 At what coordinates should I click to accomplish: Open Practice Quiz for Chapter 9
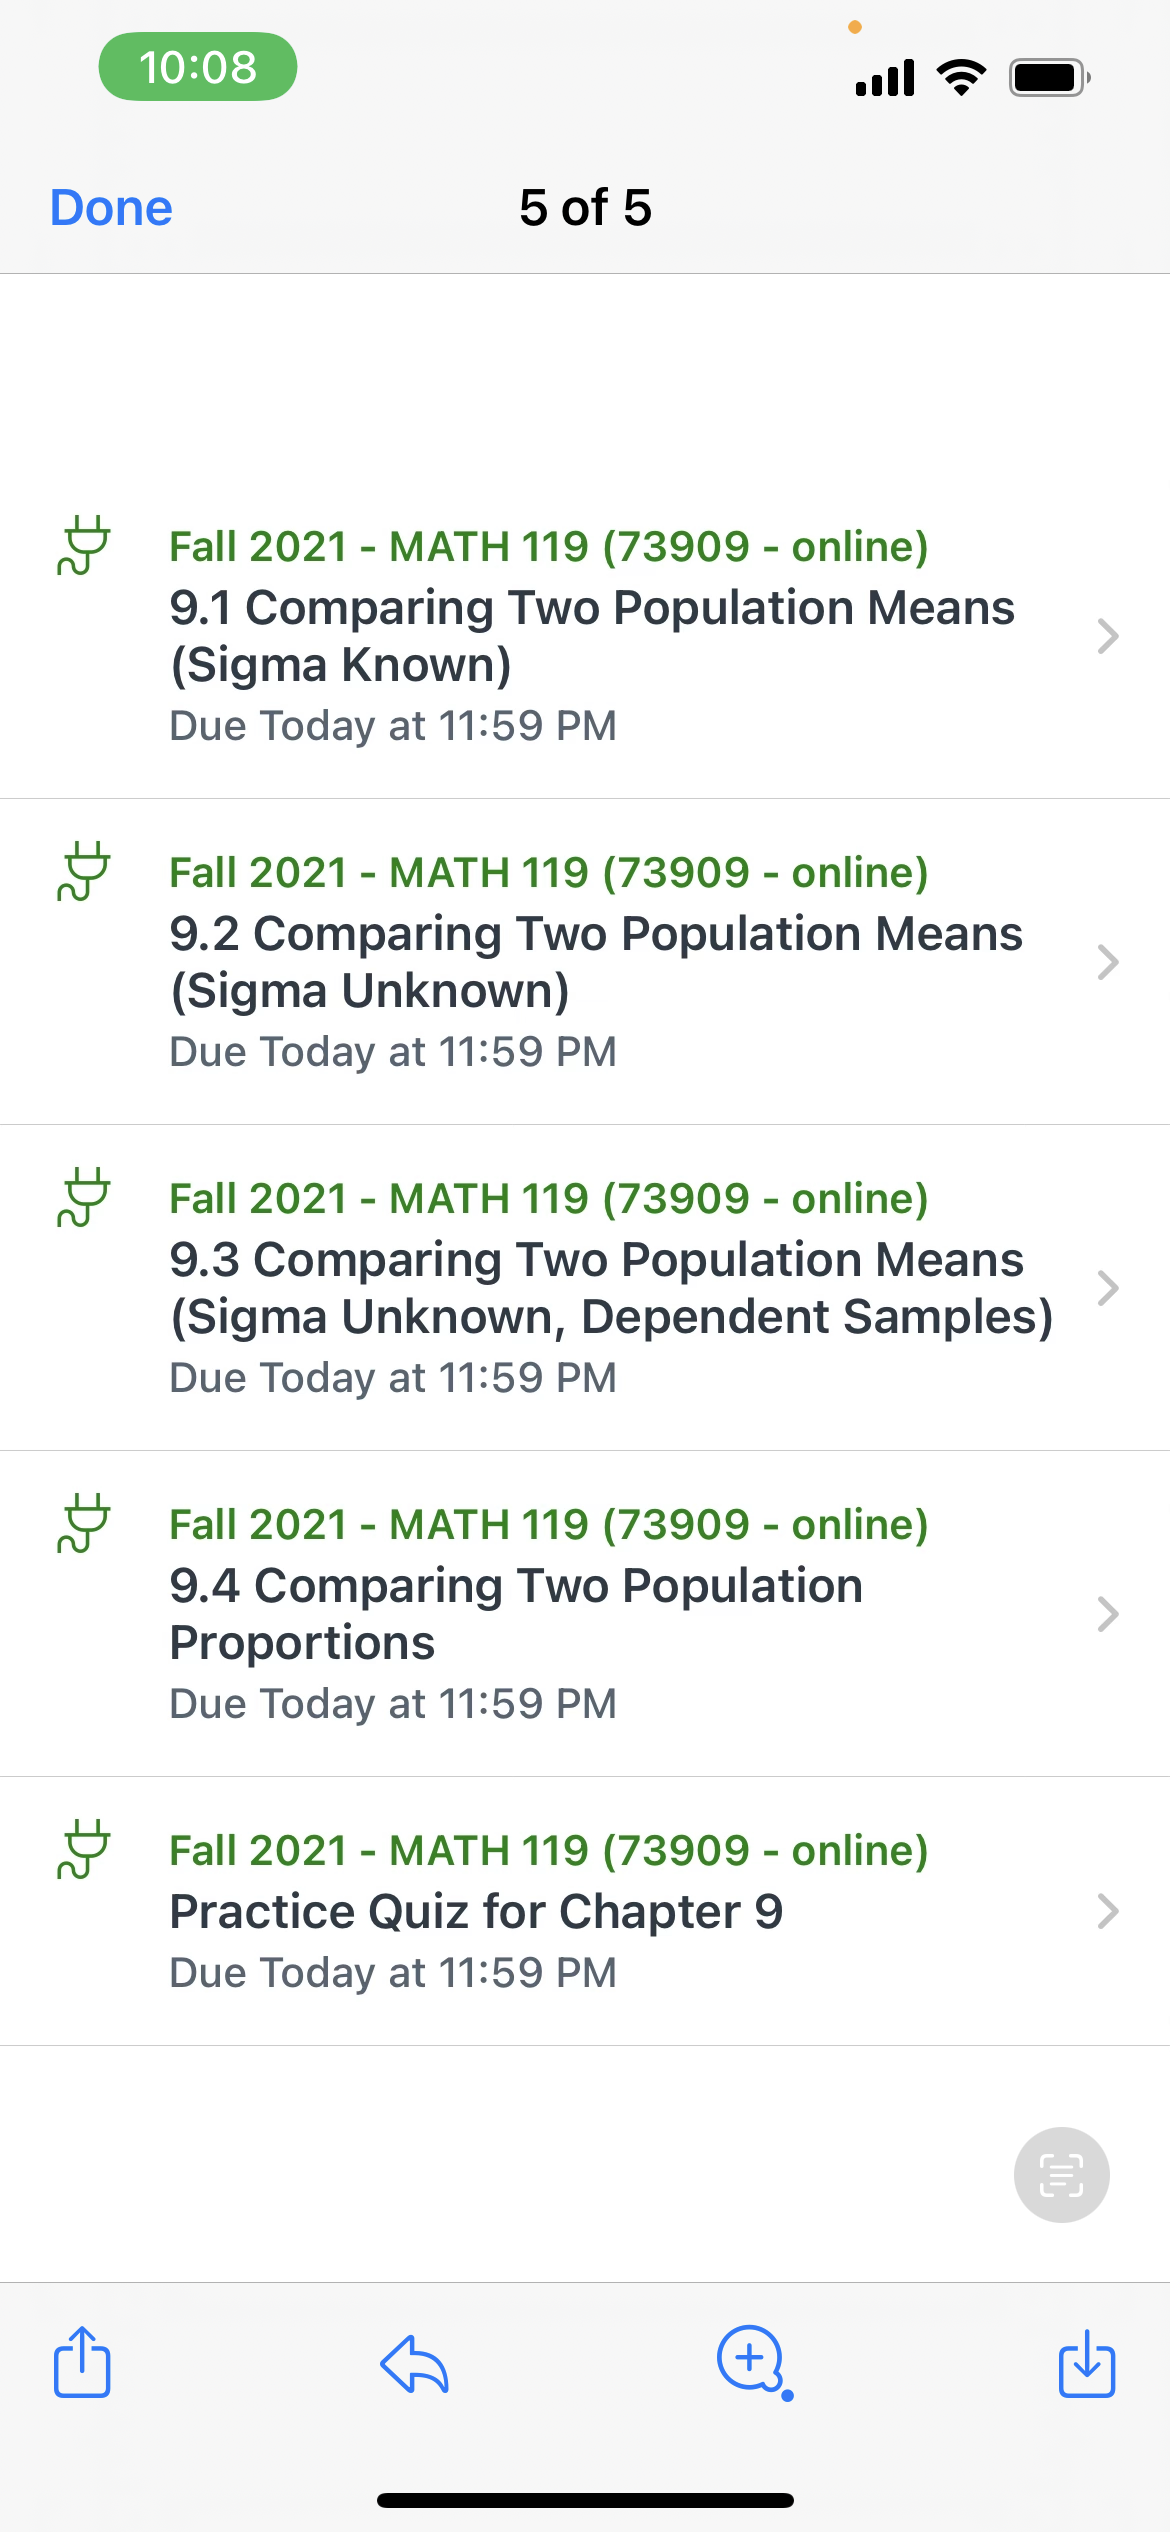coord(476,1911)
